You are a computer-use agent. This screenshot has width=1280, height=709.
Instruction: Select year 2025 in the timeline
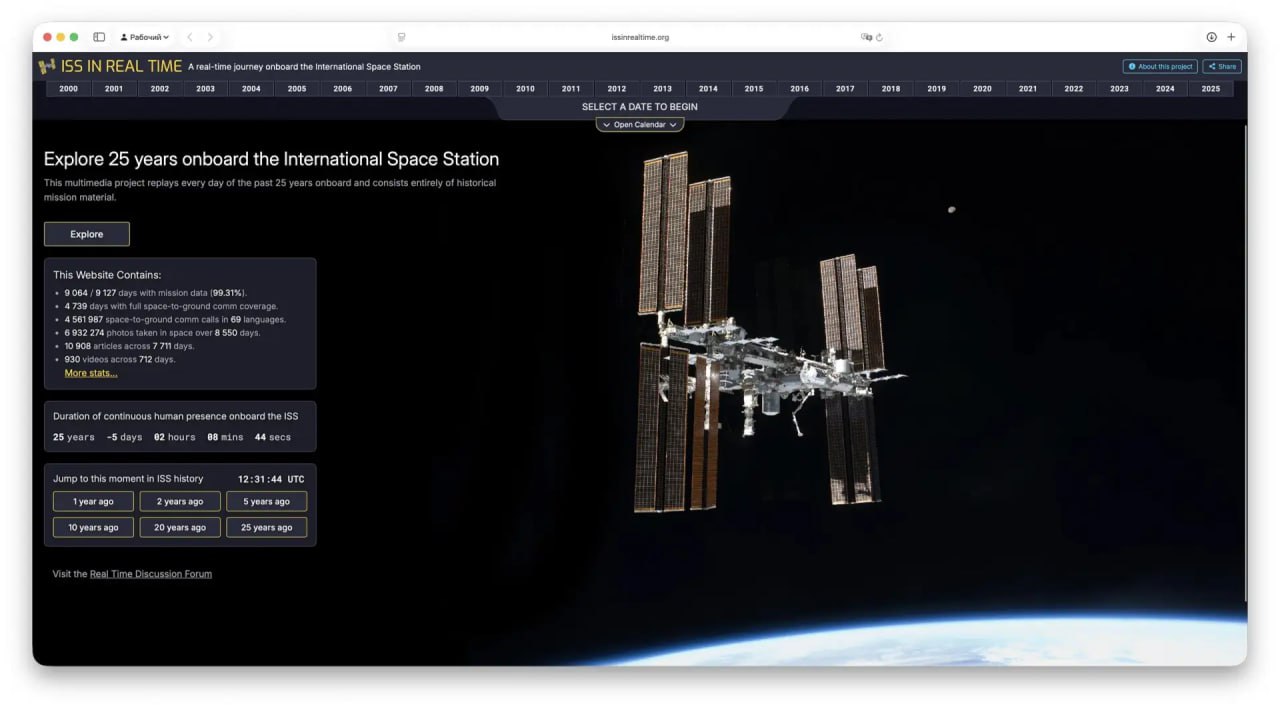[x=1210, y=89]
